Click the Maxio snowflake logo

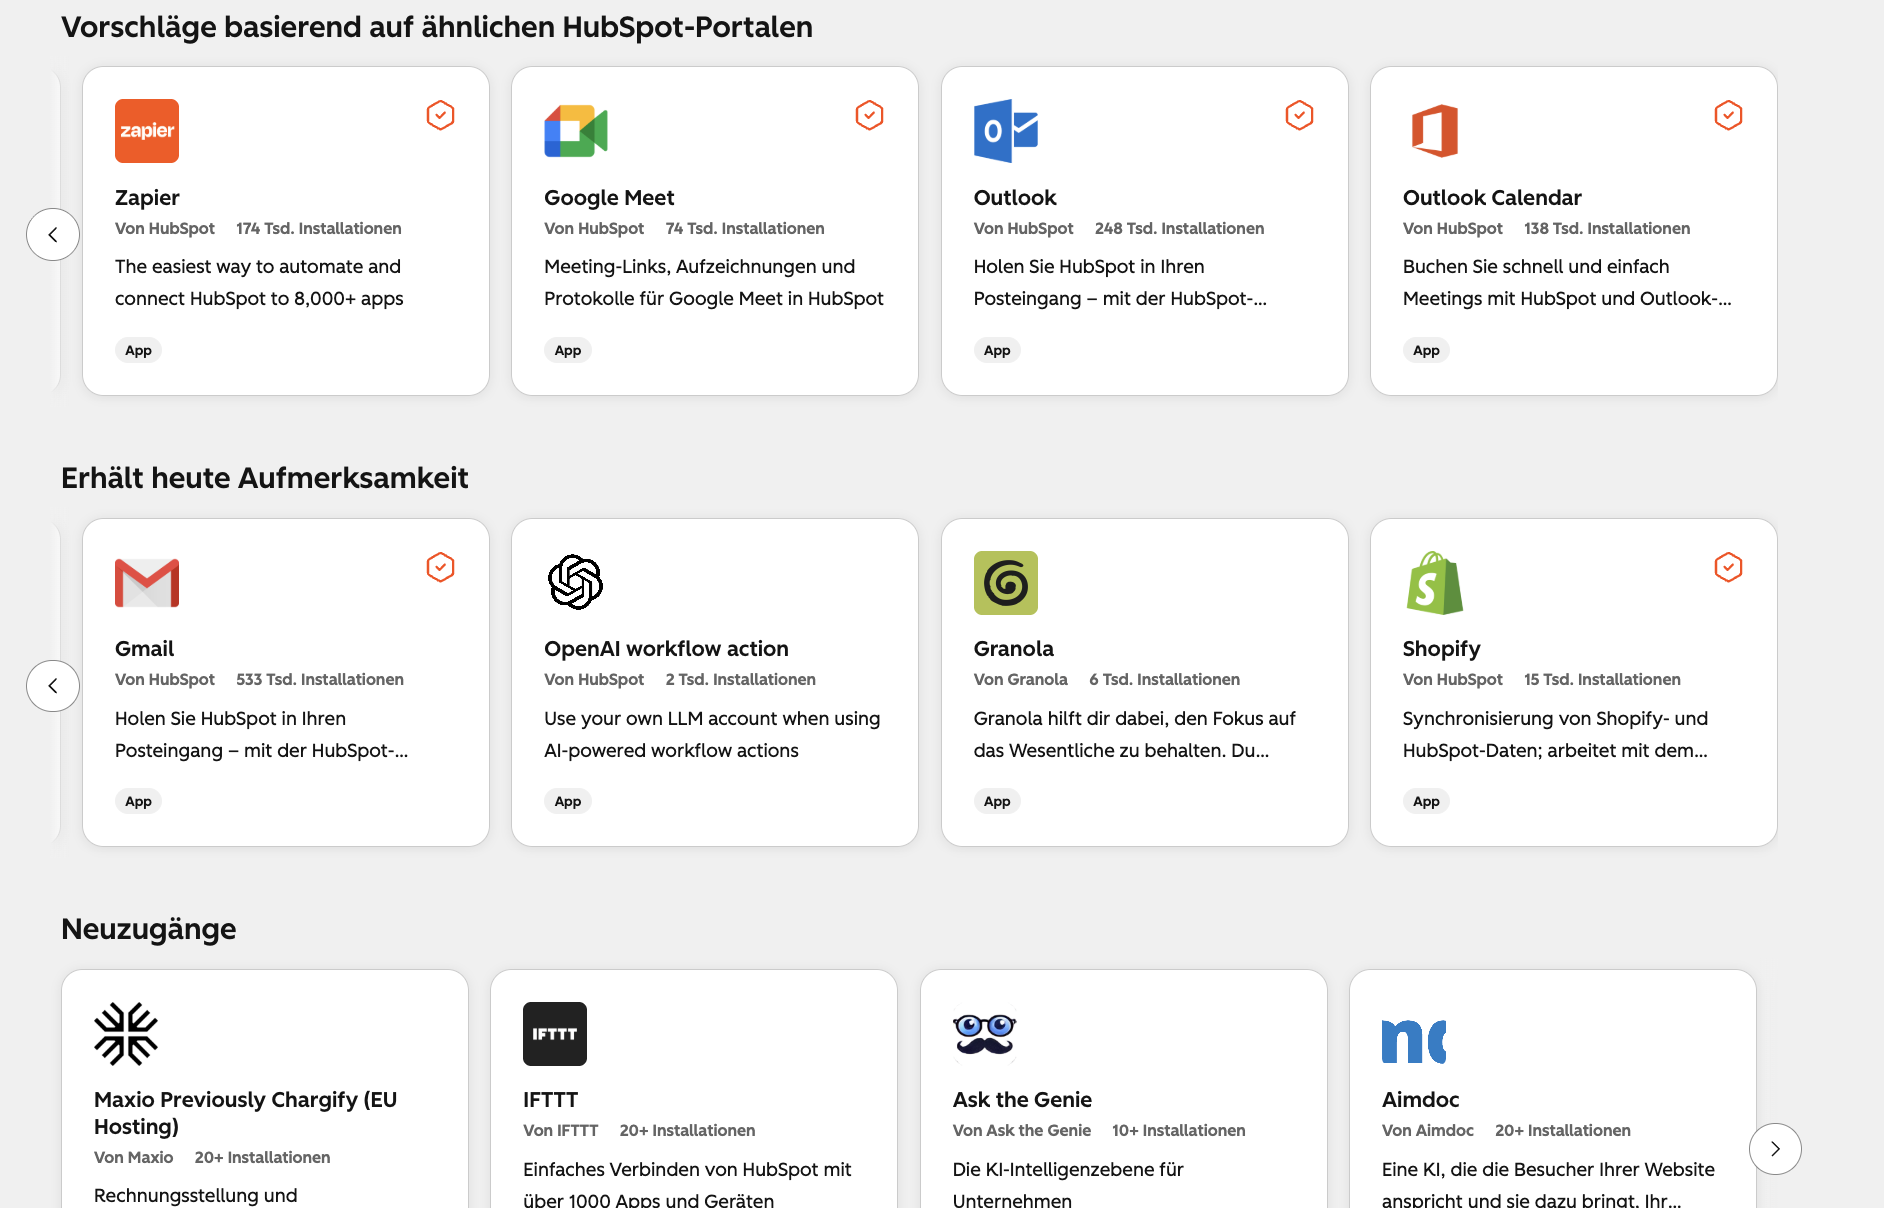click(126, 1034)
